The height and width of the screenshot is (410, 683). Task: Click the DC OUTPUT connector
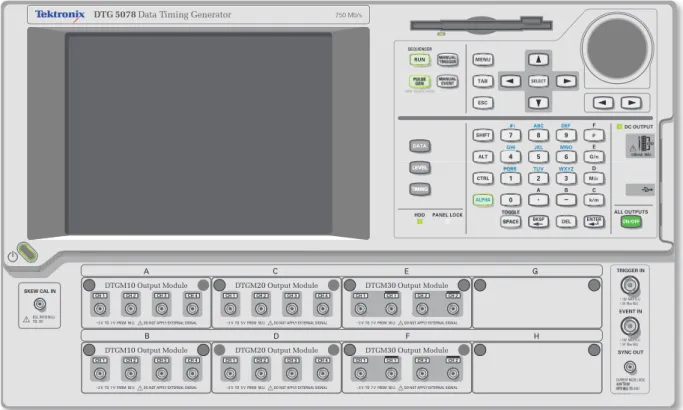click(640, 146)
